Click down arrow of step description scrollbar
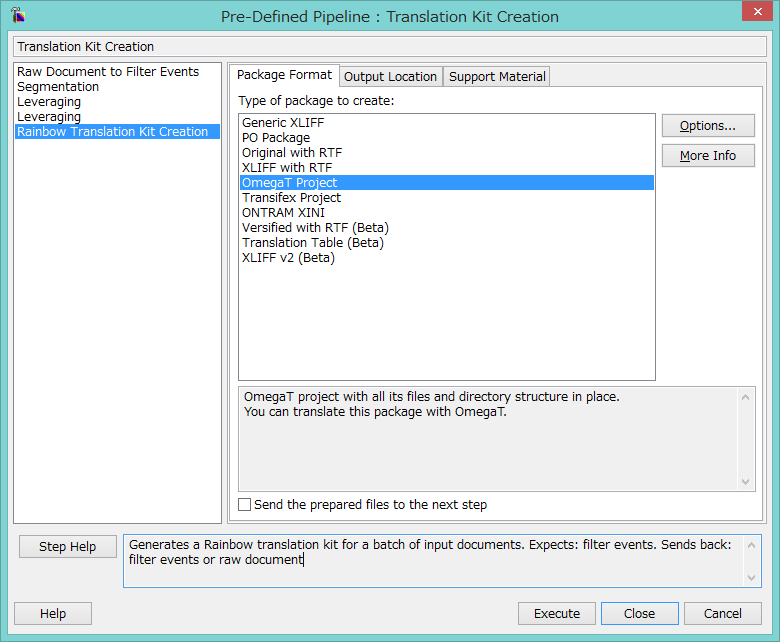This screenshot has height=642, width=780. 751,578
